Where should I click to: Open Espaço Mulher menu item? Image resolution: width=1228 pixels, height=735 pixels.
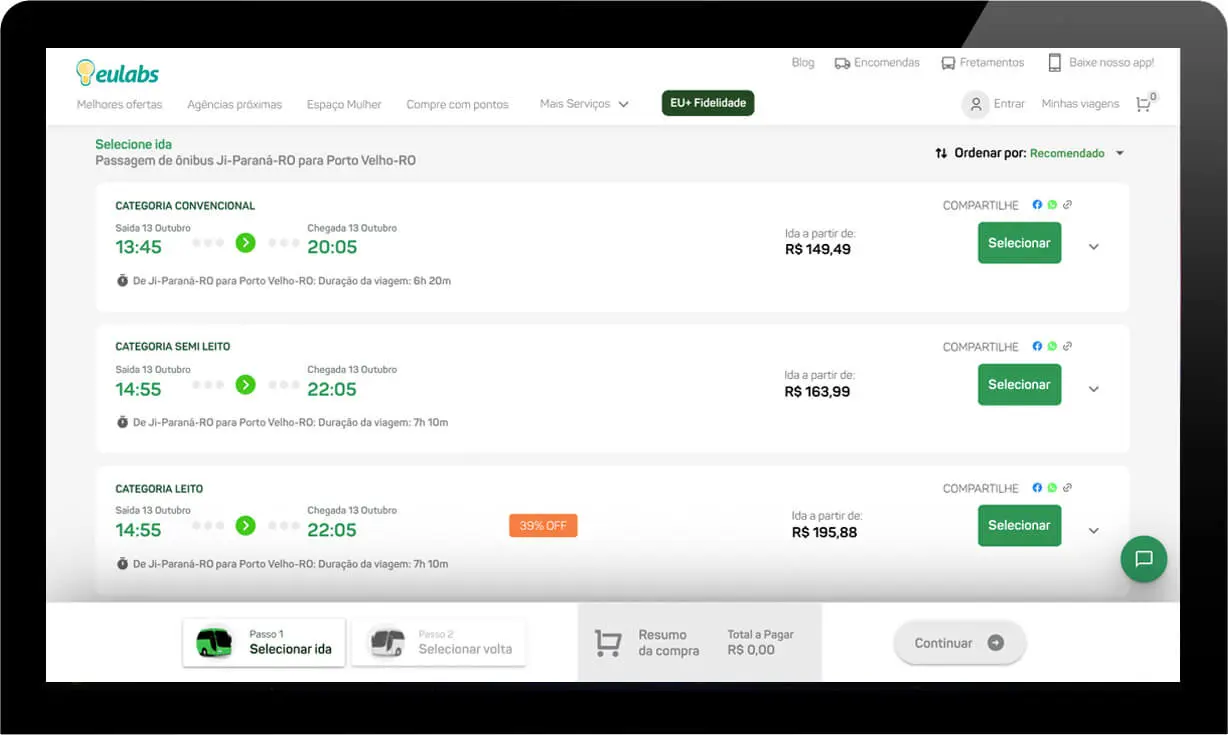(x=344, y=104)
